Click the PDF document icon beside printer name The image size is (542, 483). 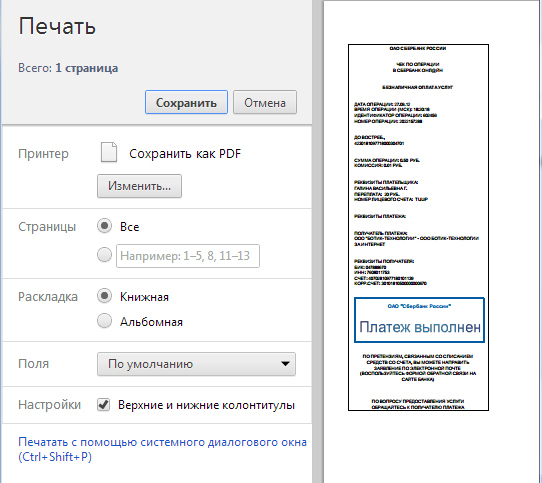tap(109, 152)
